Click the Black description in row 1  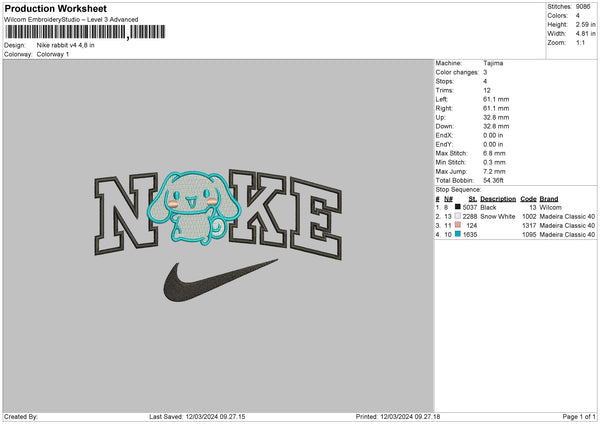[488, 207]
